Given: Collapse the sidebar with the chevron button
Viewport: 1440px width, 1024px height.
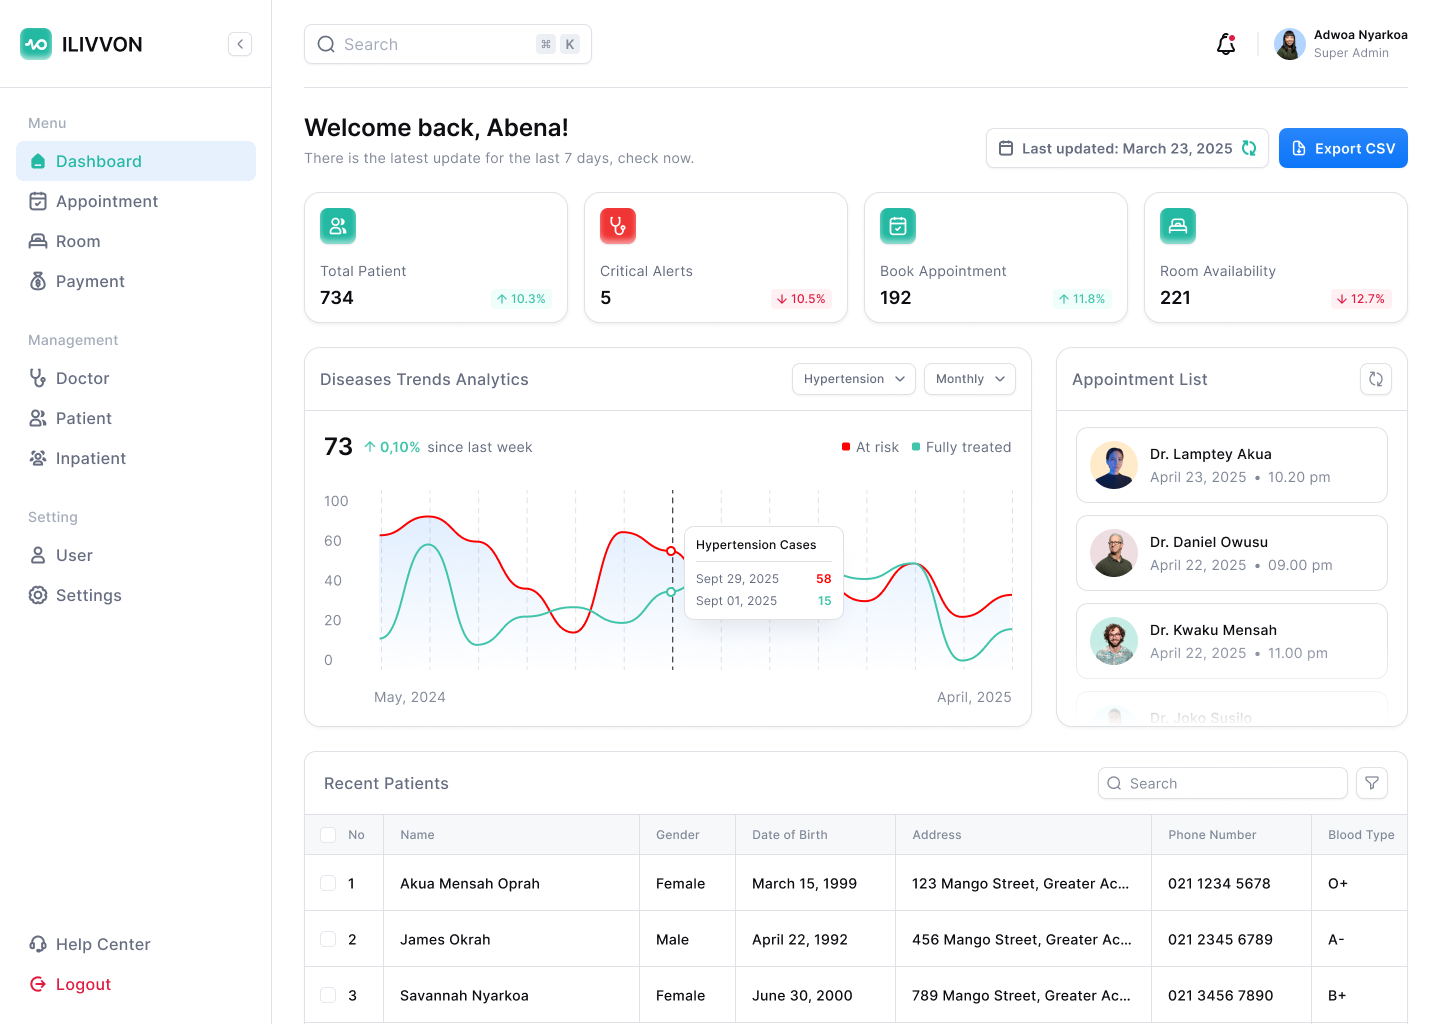Looking at the screenshot, I should click(x=240, y=44).
